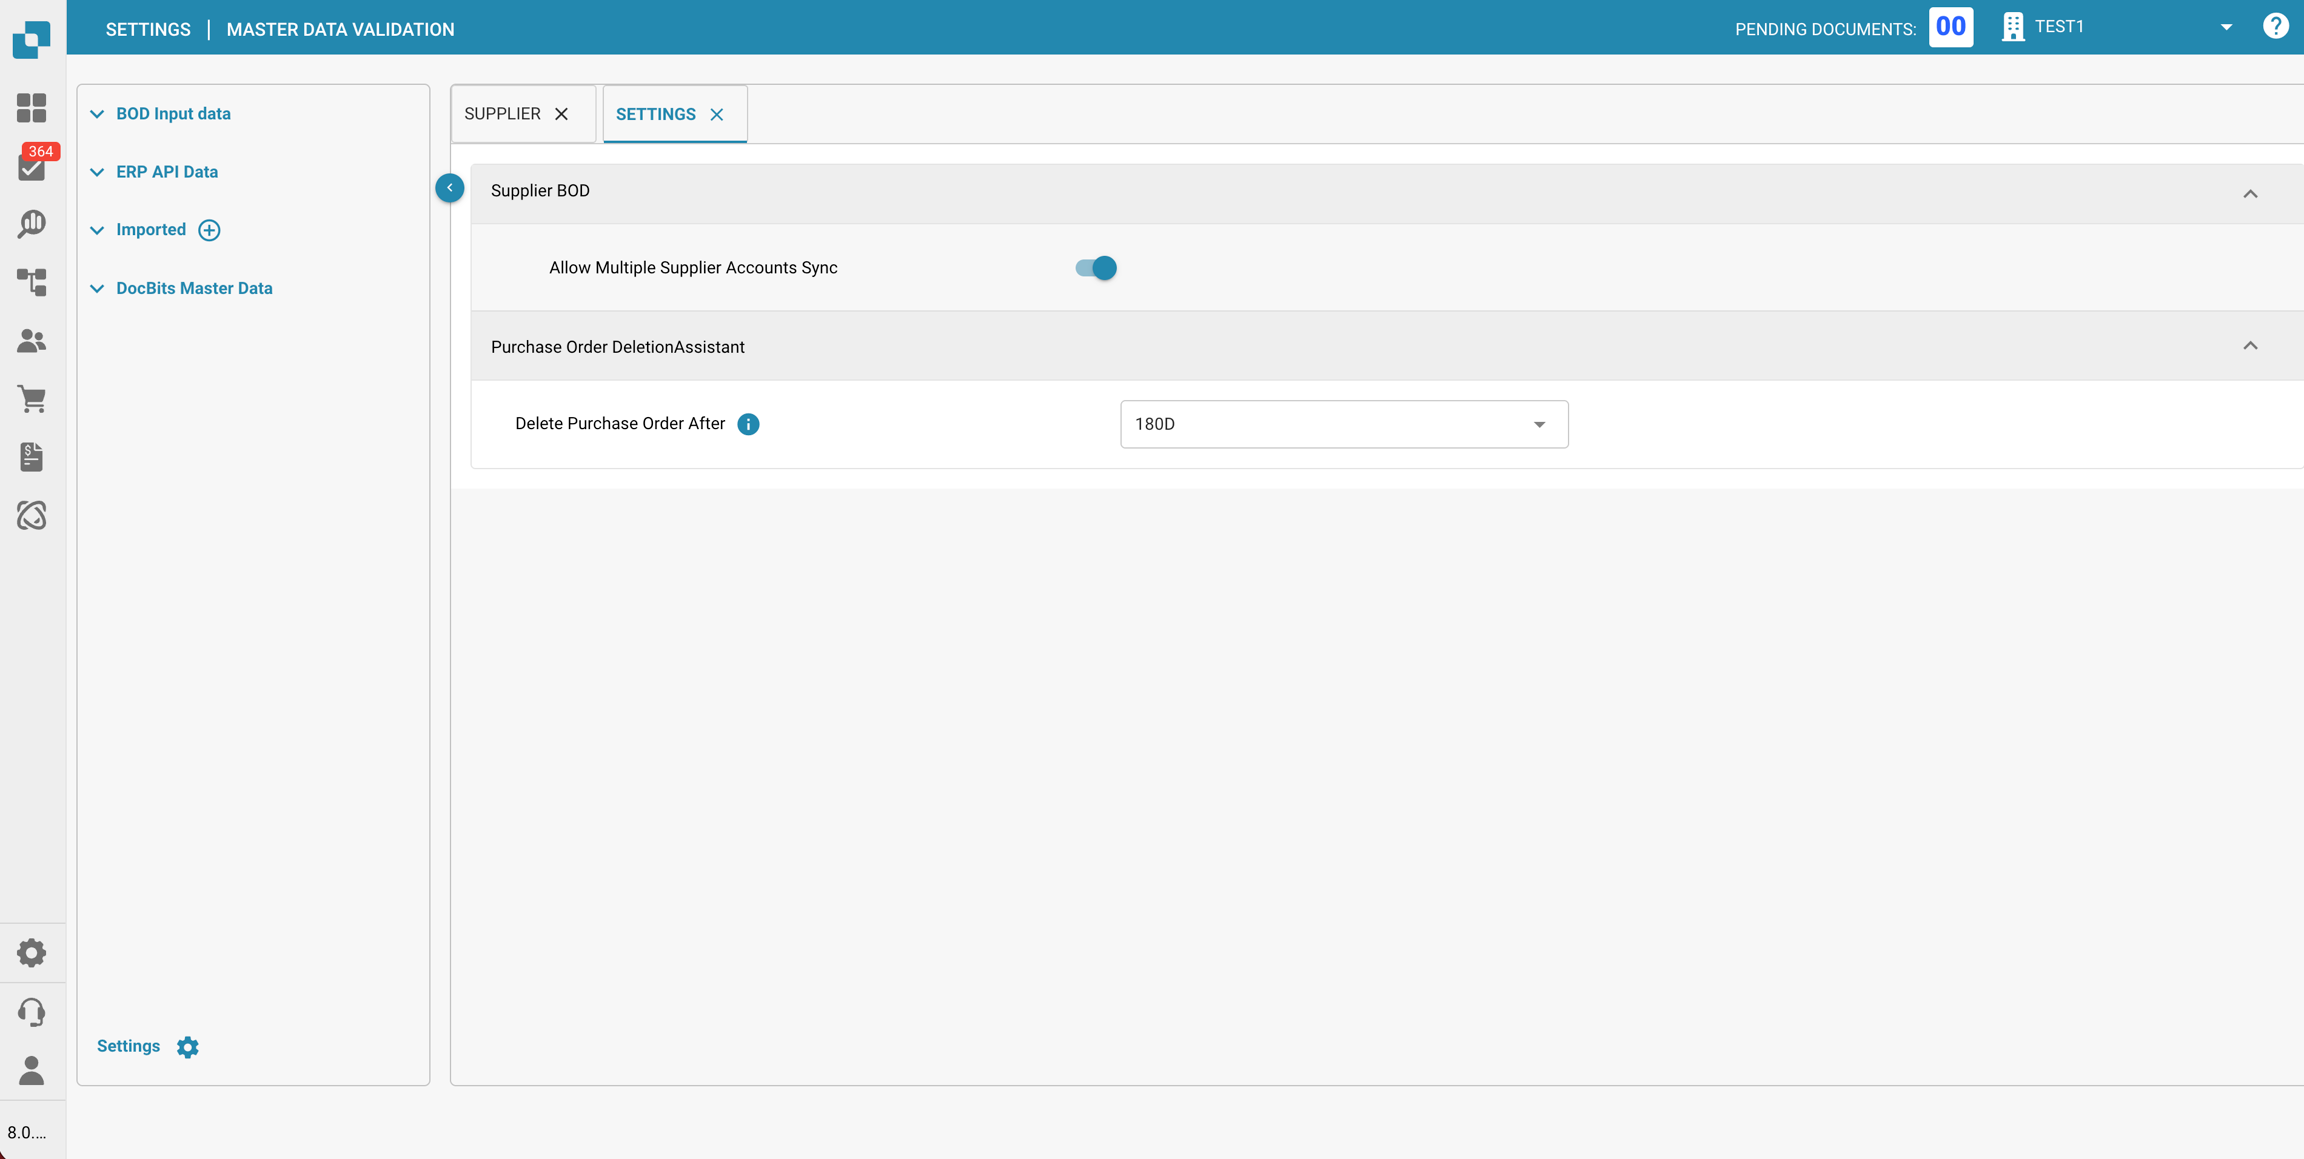
Task: Switch to the SUPPLIER tab
Action: (502, 114)
